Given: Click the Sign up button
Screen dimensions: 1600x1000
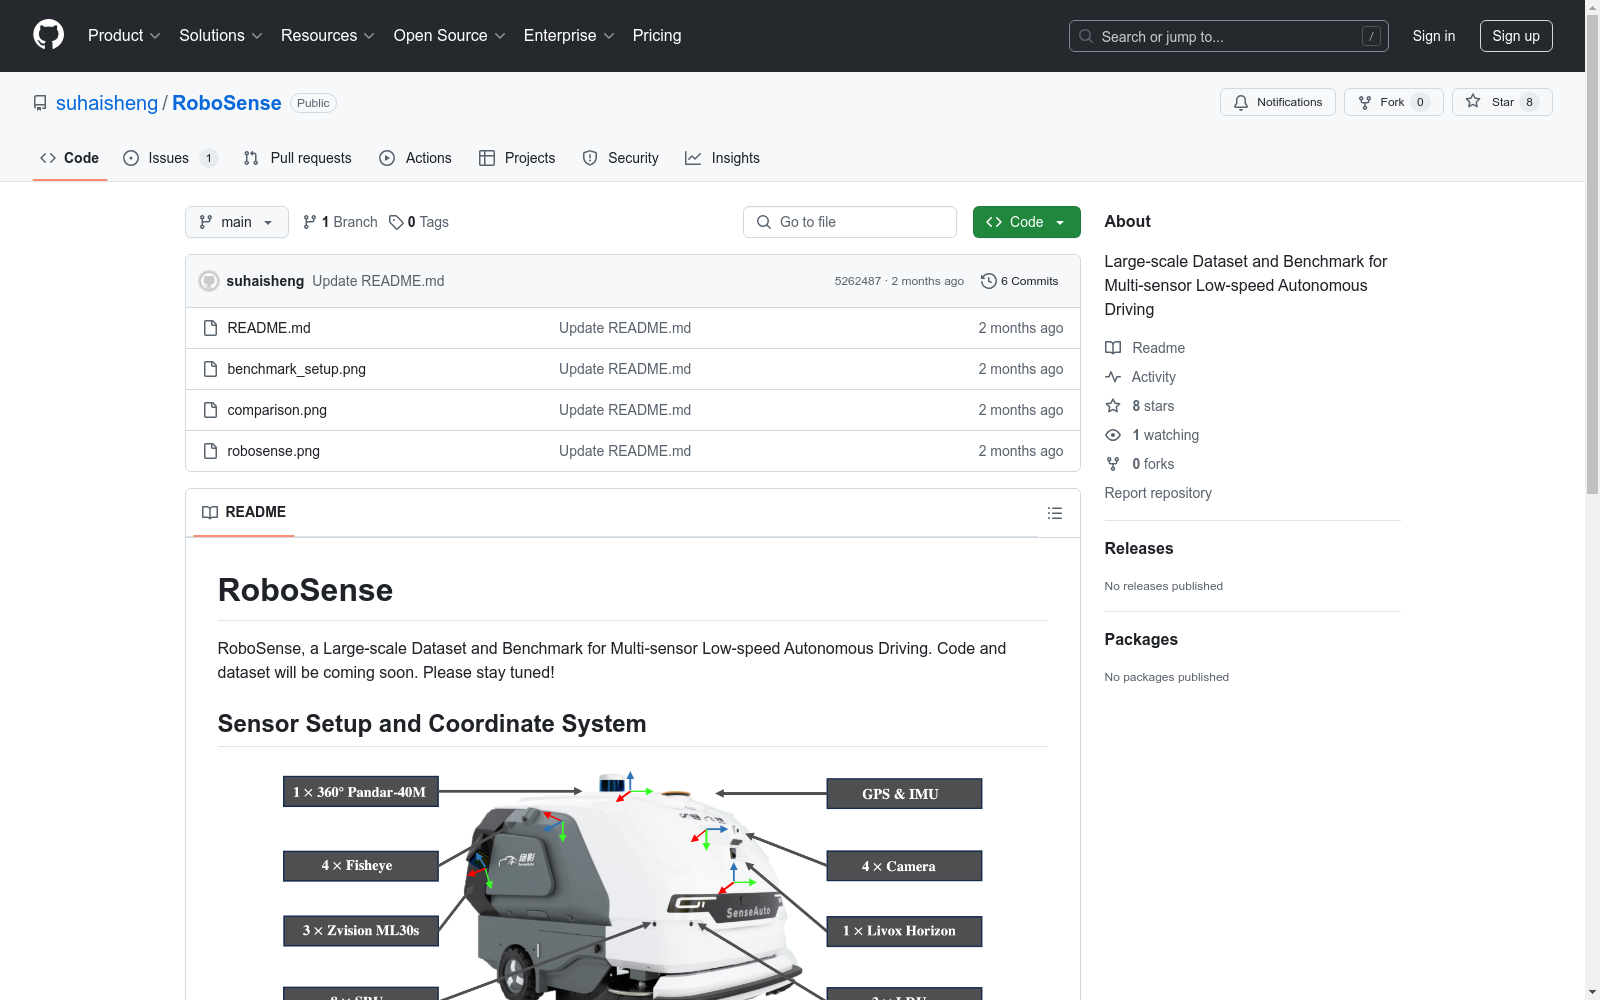Looking at the screenshot, I should point(1516,36).
